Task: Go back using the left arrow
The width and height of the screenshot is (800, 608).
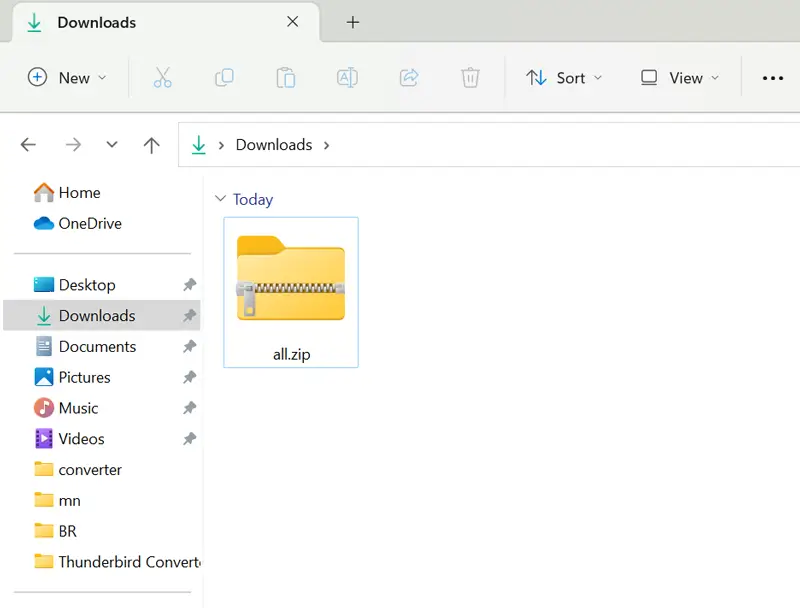Action: pos(28,145)
